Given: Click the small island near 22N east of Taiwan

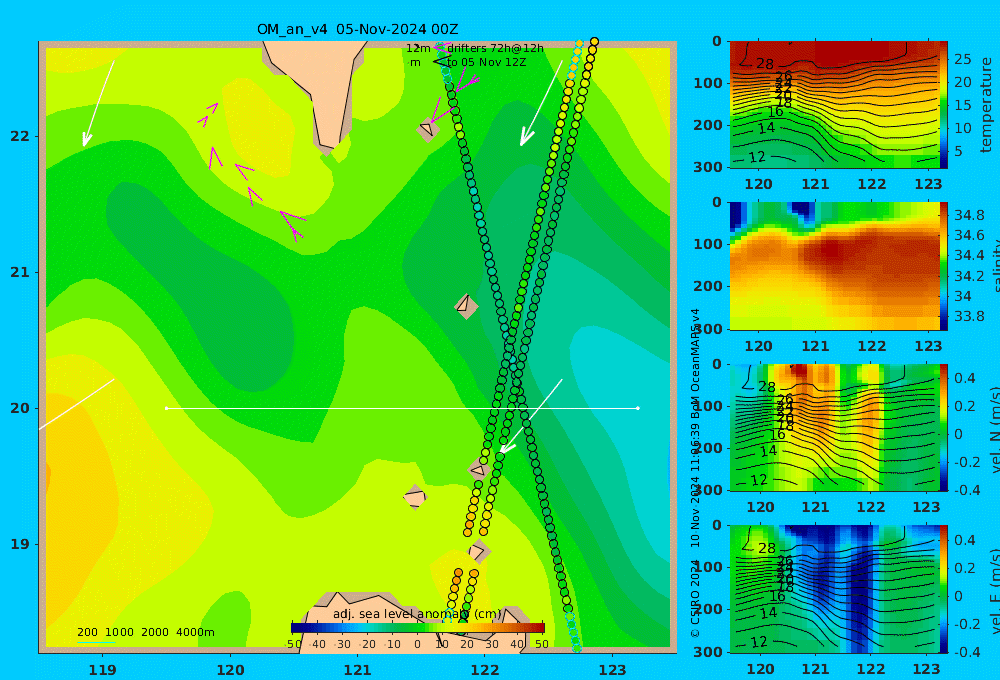Looking at the screenshot, I should (427, 129).
